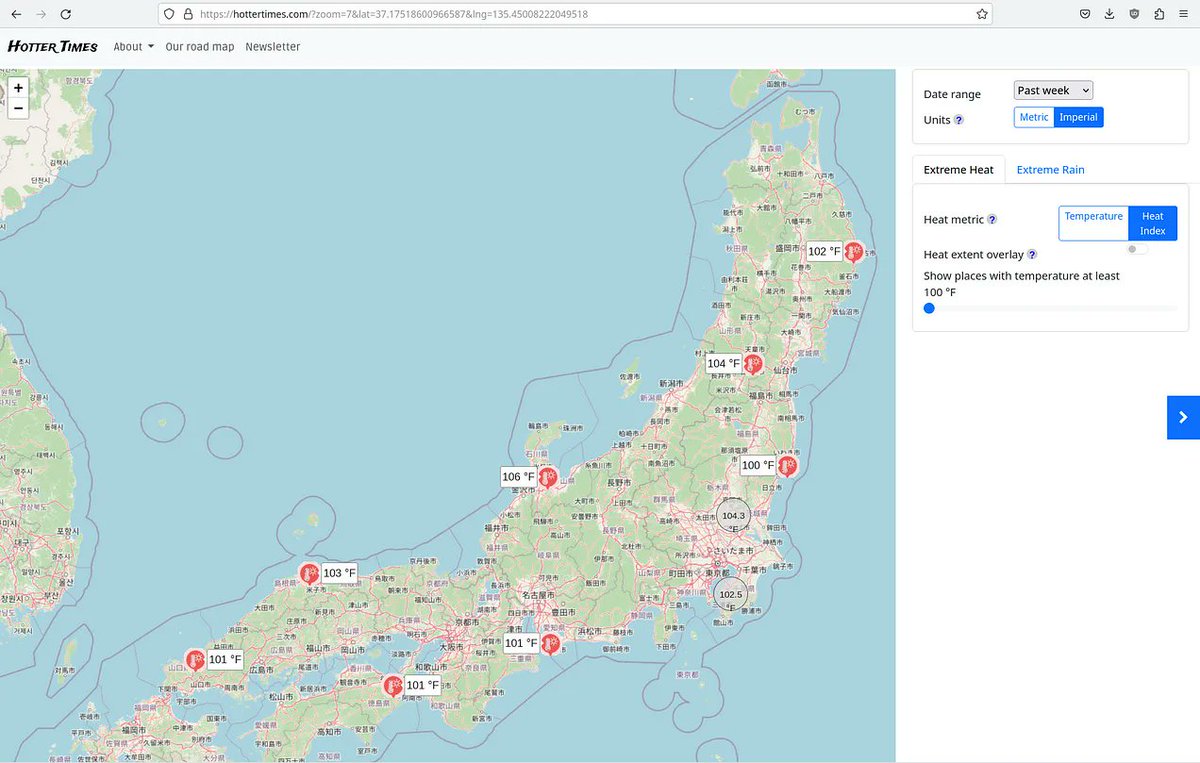Switch to the Extreme Rain tab
The image size is (1200, 763).
click(1050, 170)
